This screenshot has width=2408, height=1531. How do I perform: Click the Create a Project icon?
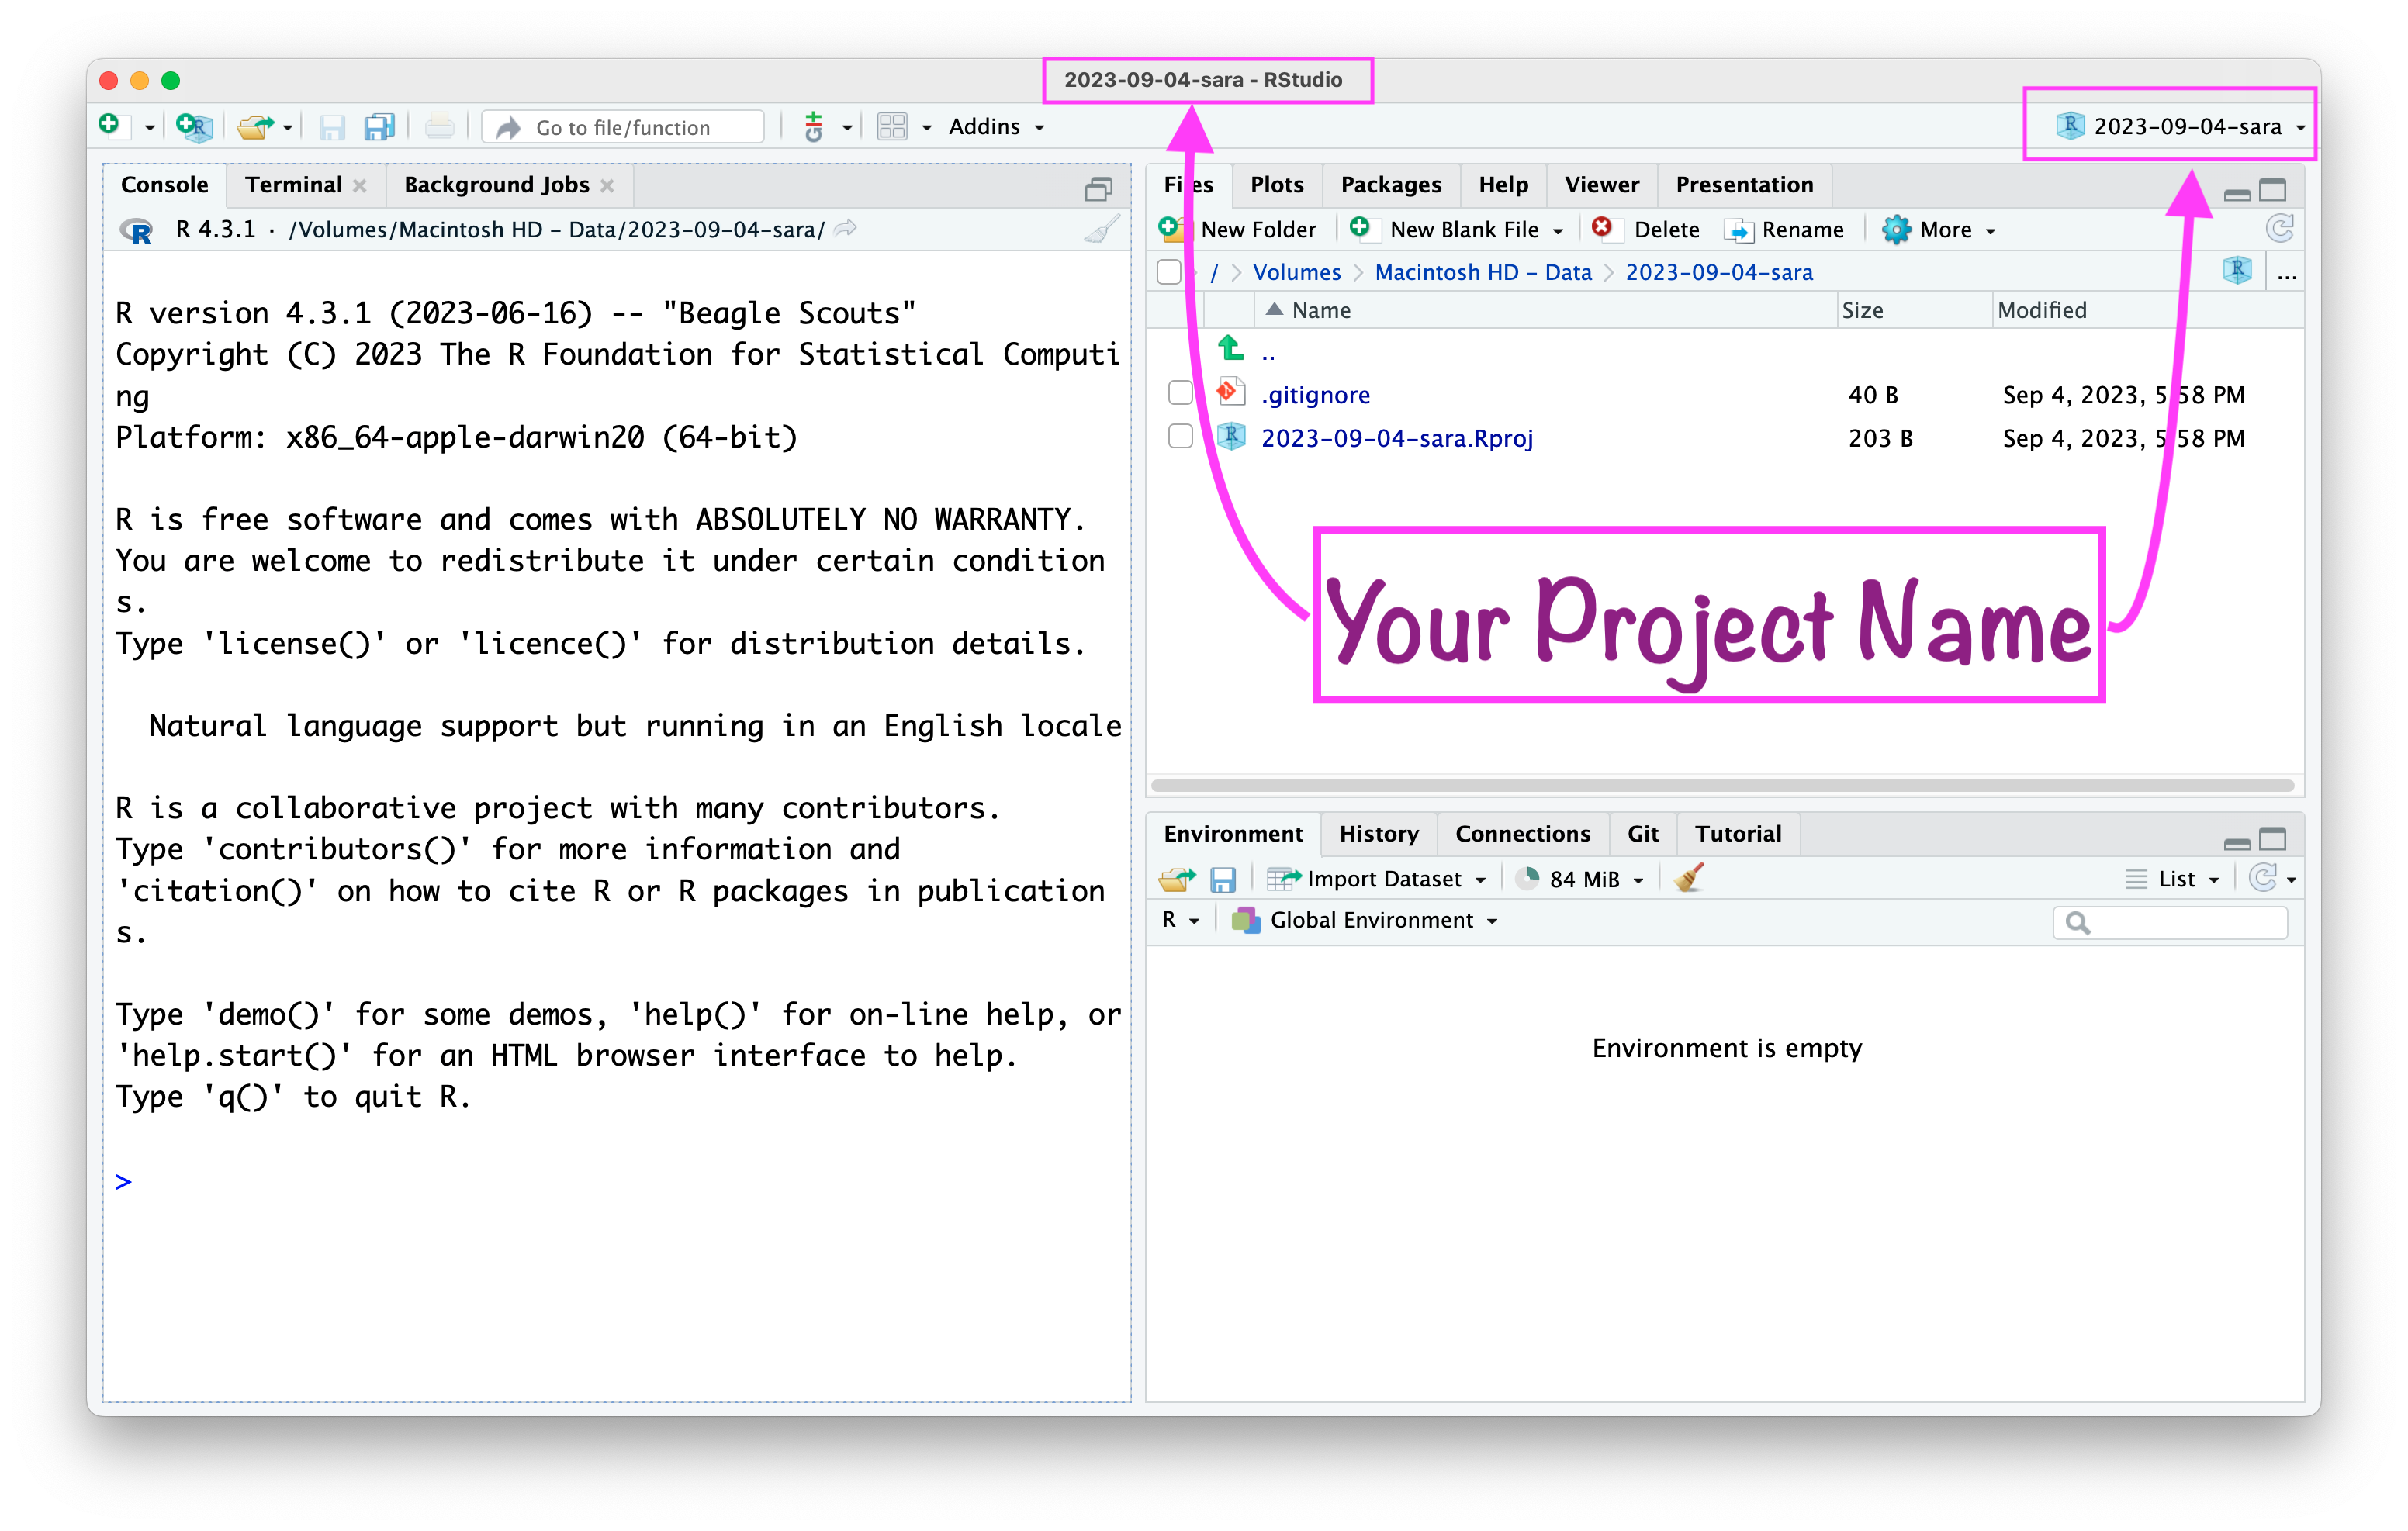pos(193,127)
